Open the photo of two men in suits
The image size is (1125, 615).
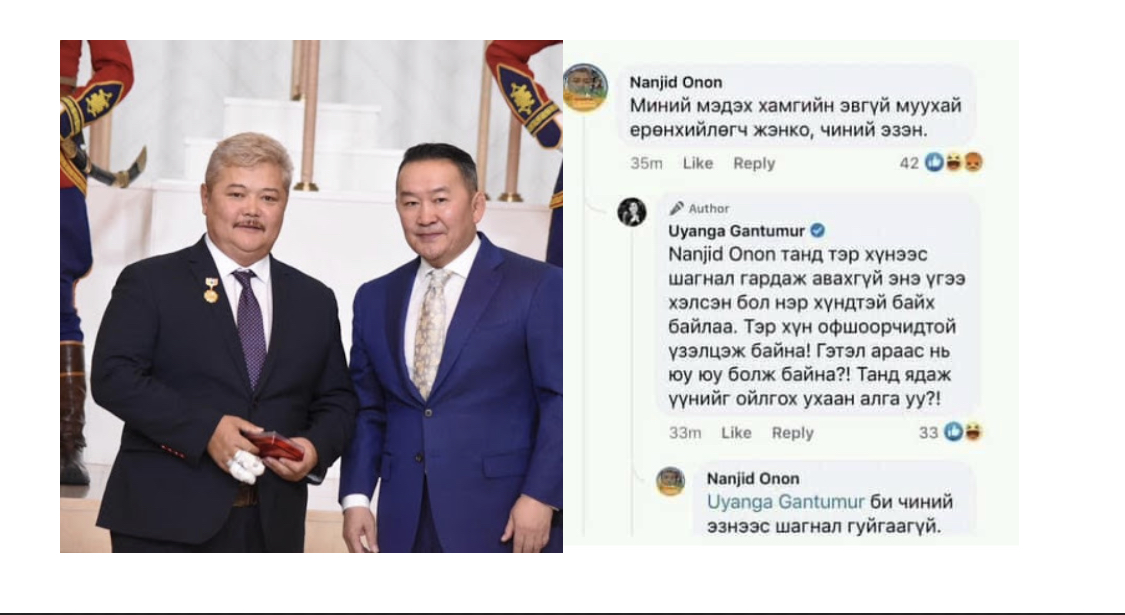[x=311, y=296]
